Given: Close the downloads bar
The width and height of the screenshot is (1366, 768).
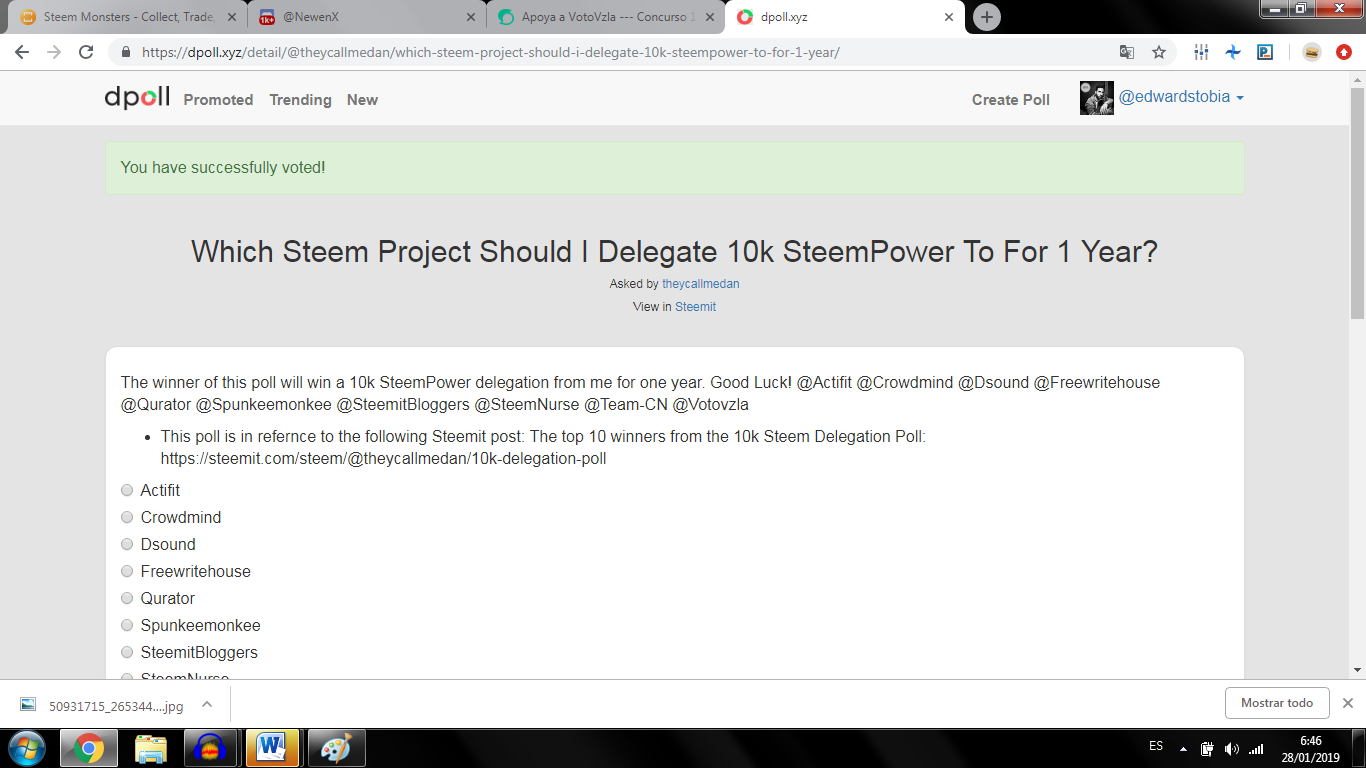Looking at the screenshot, I should [x=1347, y=703].
